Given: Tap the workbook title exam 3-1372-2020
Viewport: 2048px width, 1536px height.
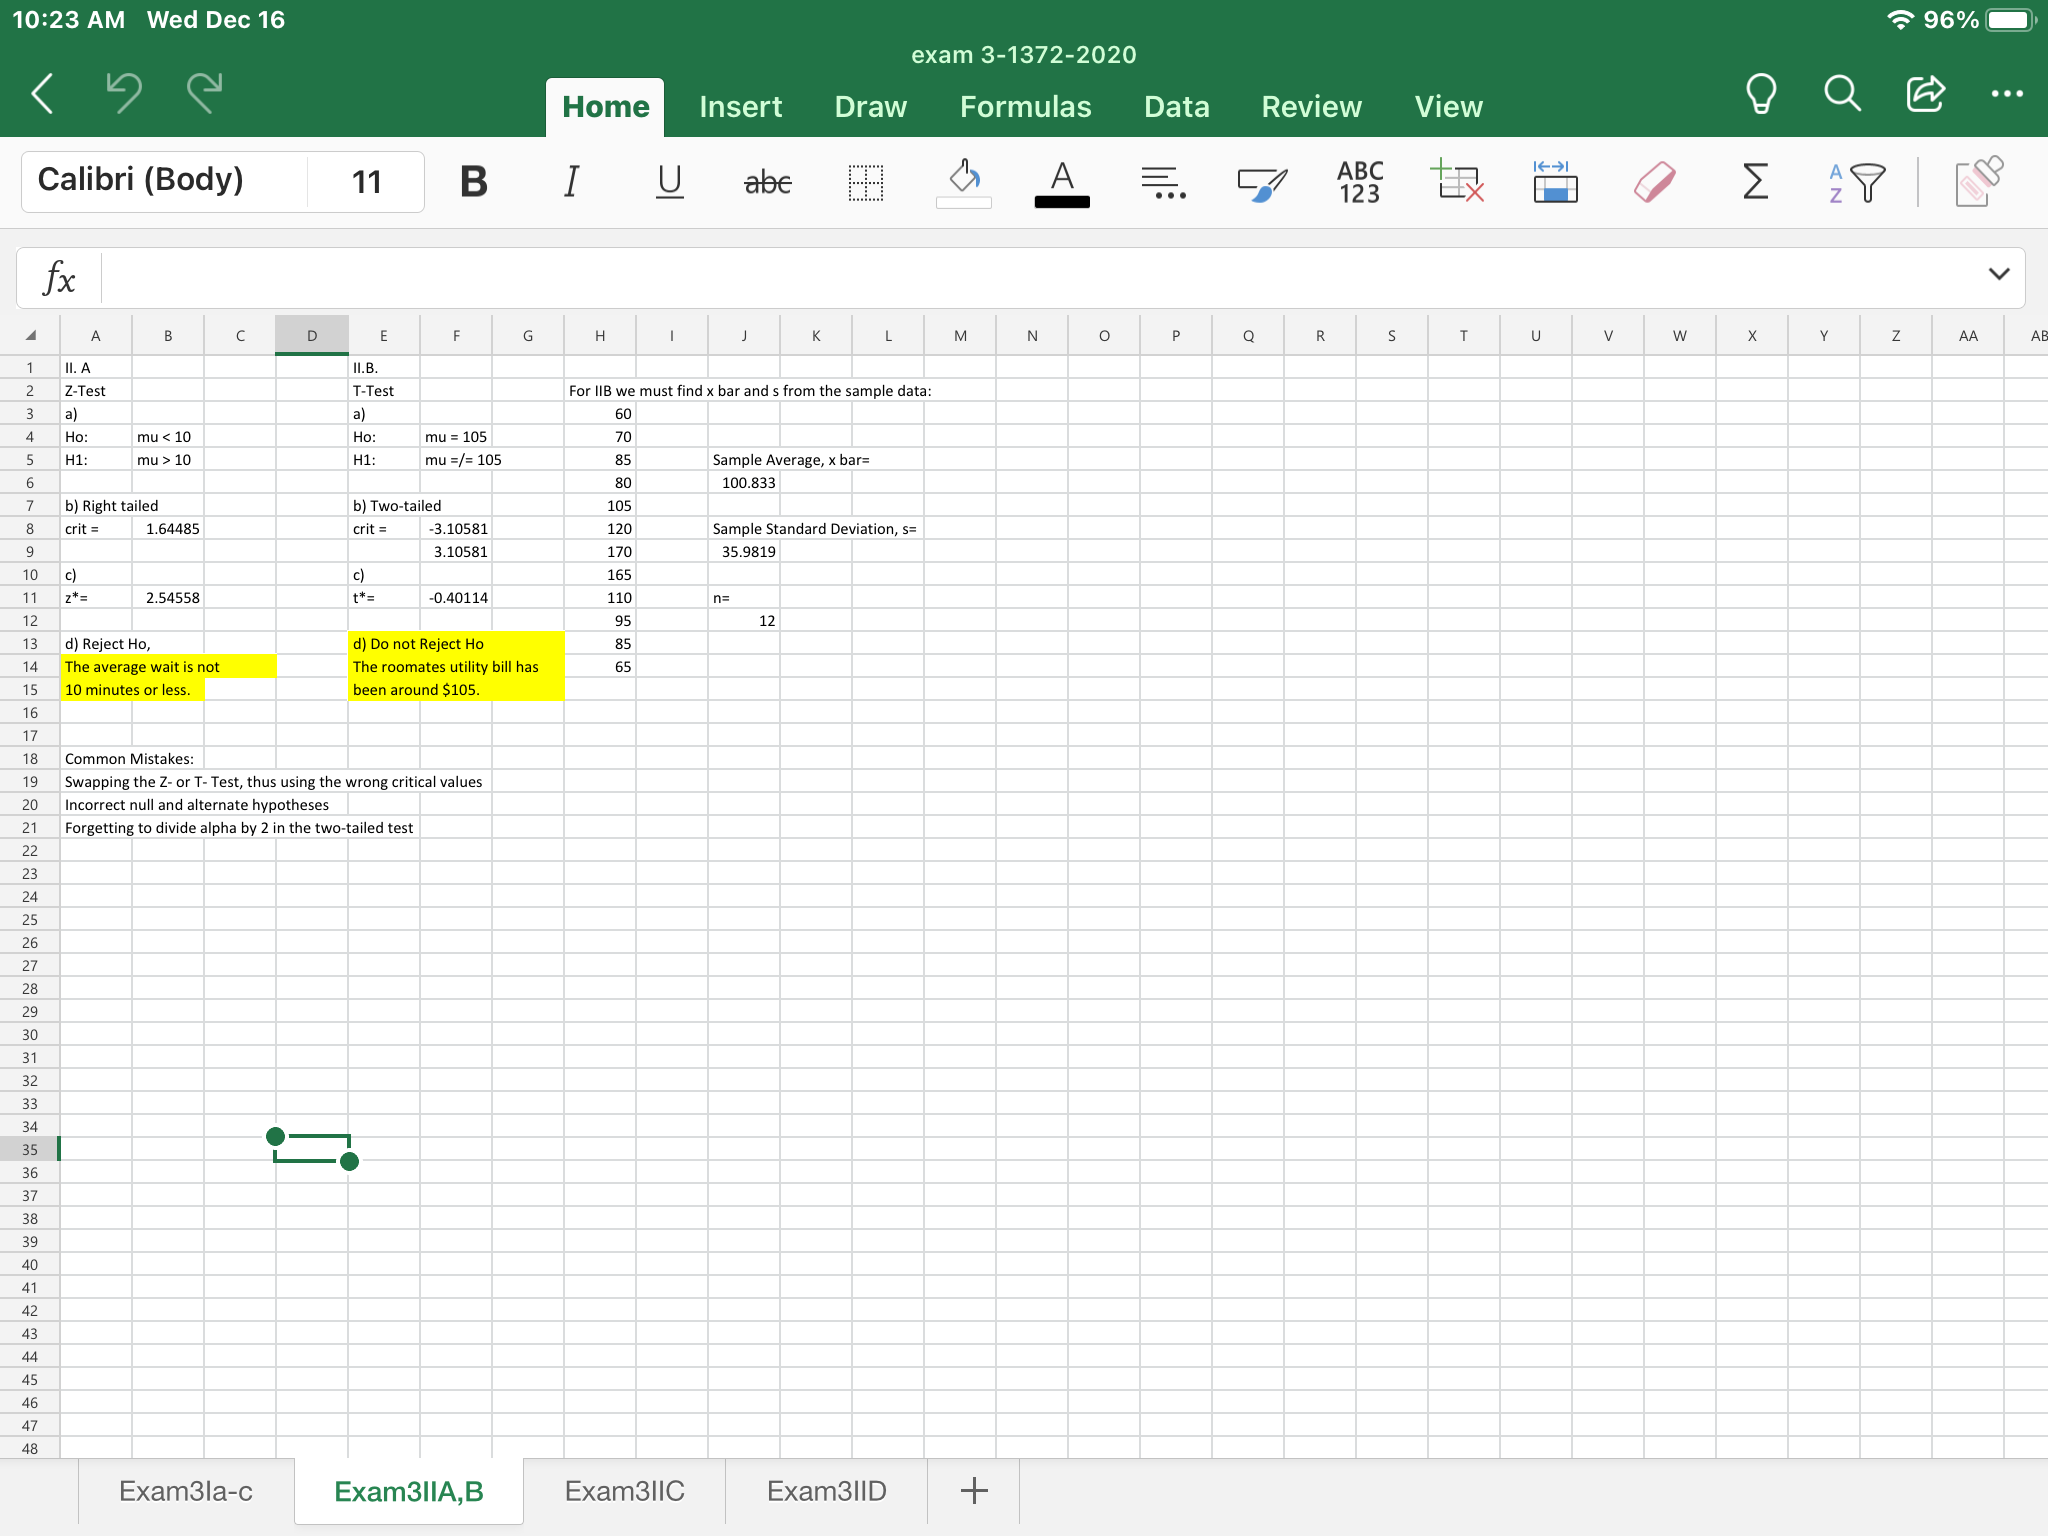Looking at the screenshot, I should click(1024, 55).
